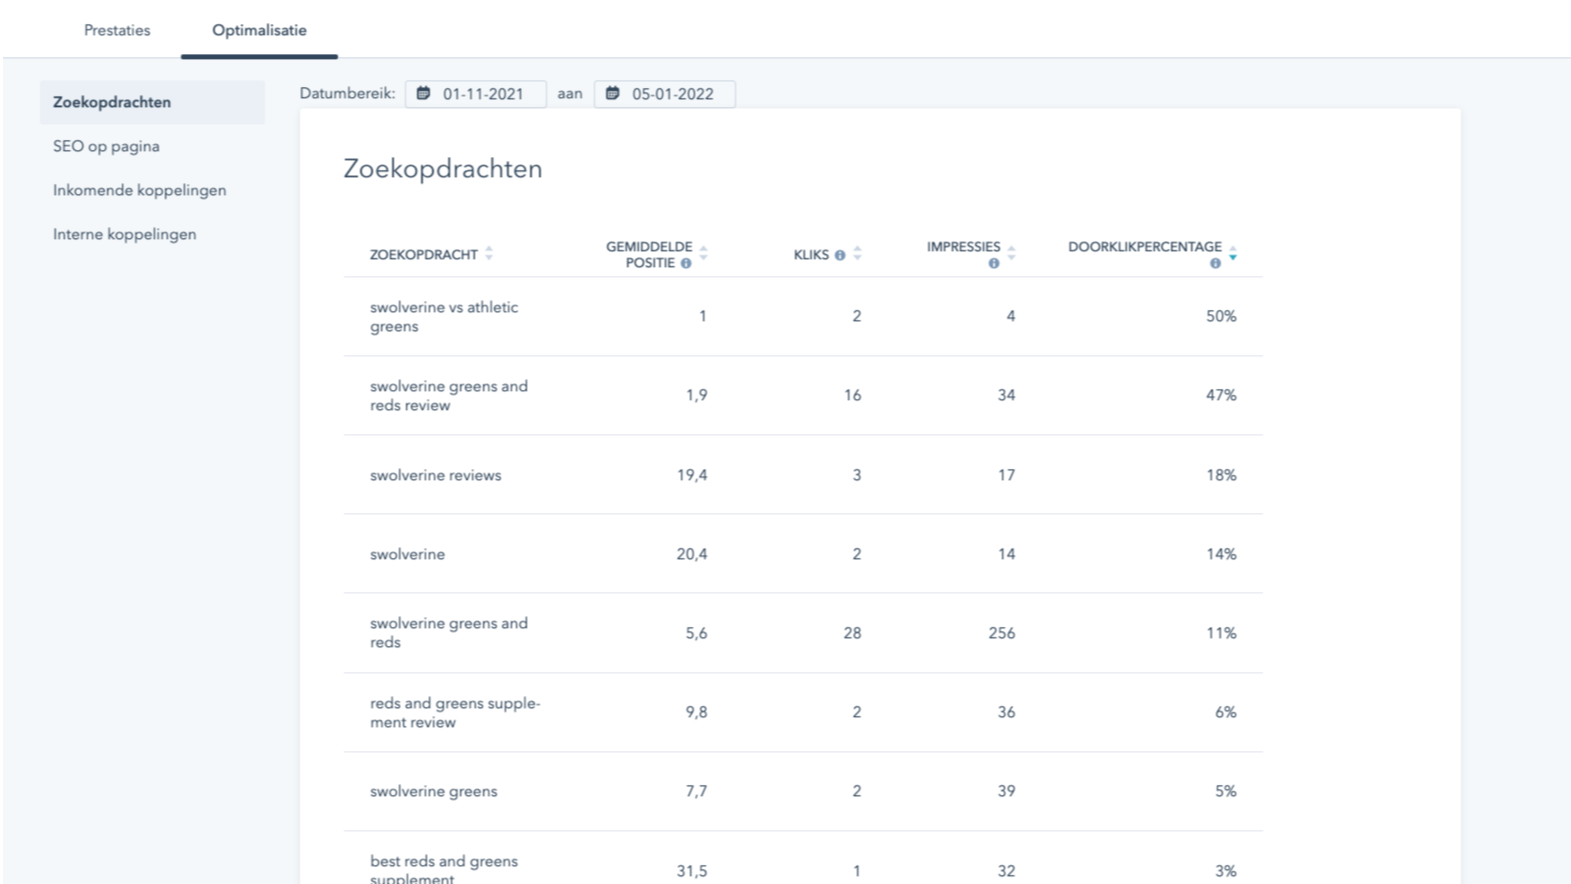The height and width of the screenshot is (884, 1571).
Task: Sort by Zoekopdracht column arrows
Action: (x=489, y=254)
